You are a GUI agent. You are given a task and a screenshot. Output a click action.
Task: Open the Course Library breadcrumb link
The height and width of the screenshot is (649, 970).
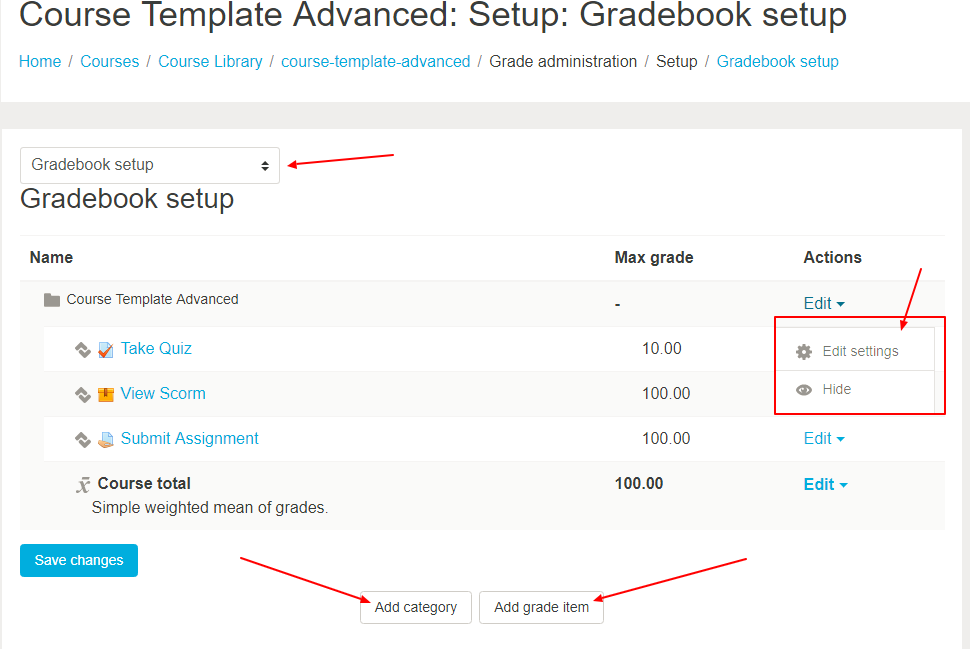click(x=210, y=62)
